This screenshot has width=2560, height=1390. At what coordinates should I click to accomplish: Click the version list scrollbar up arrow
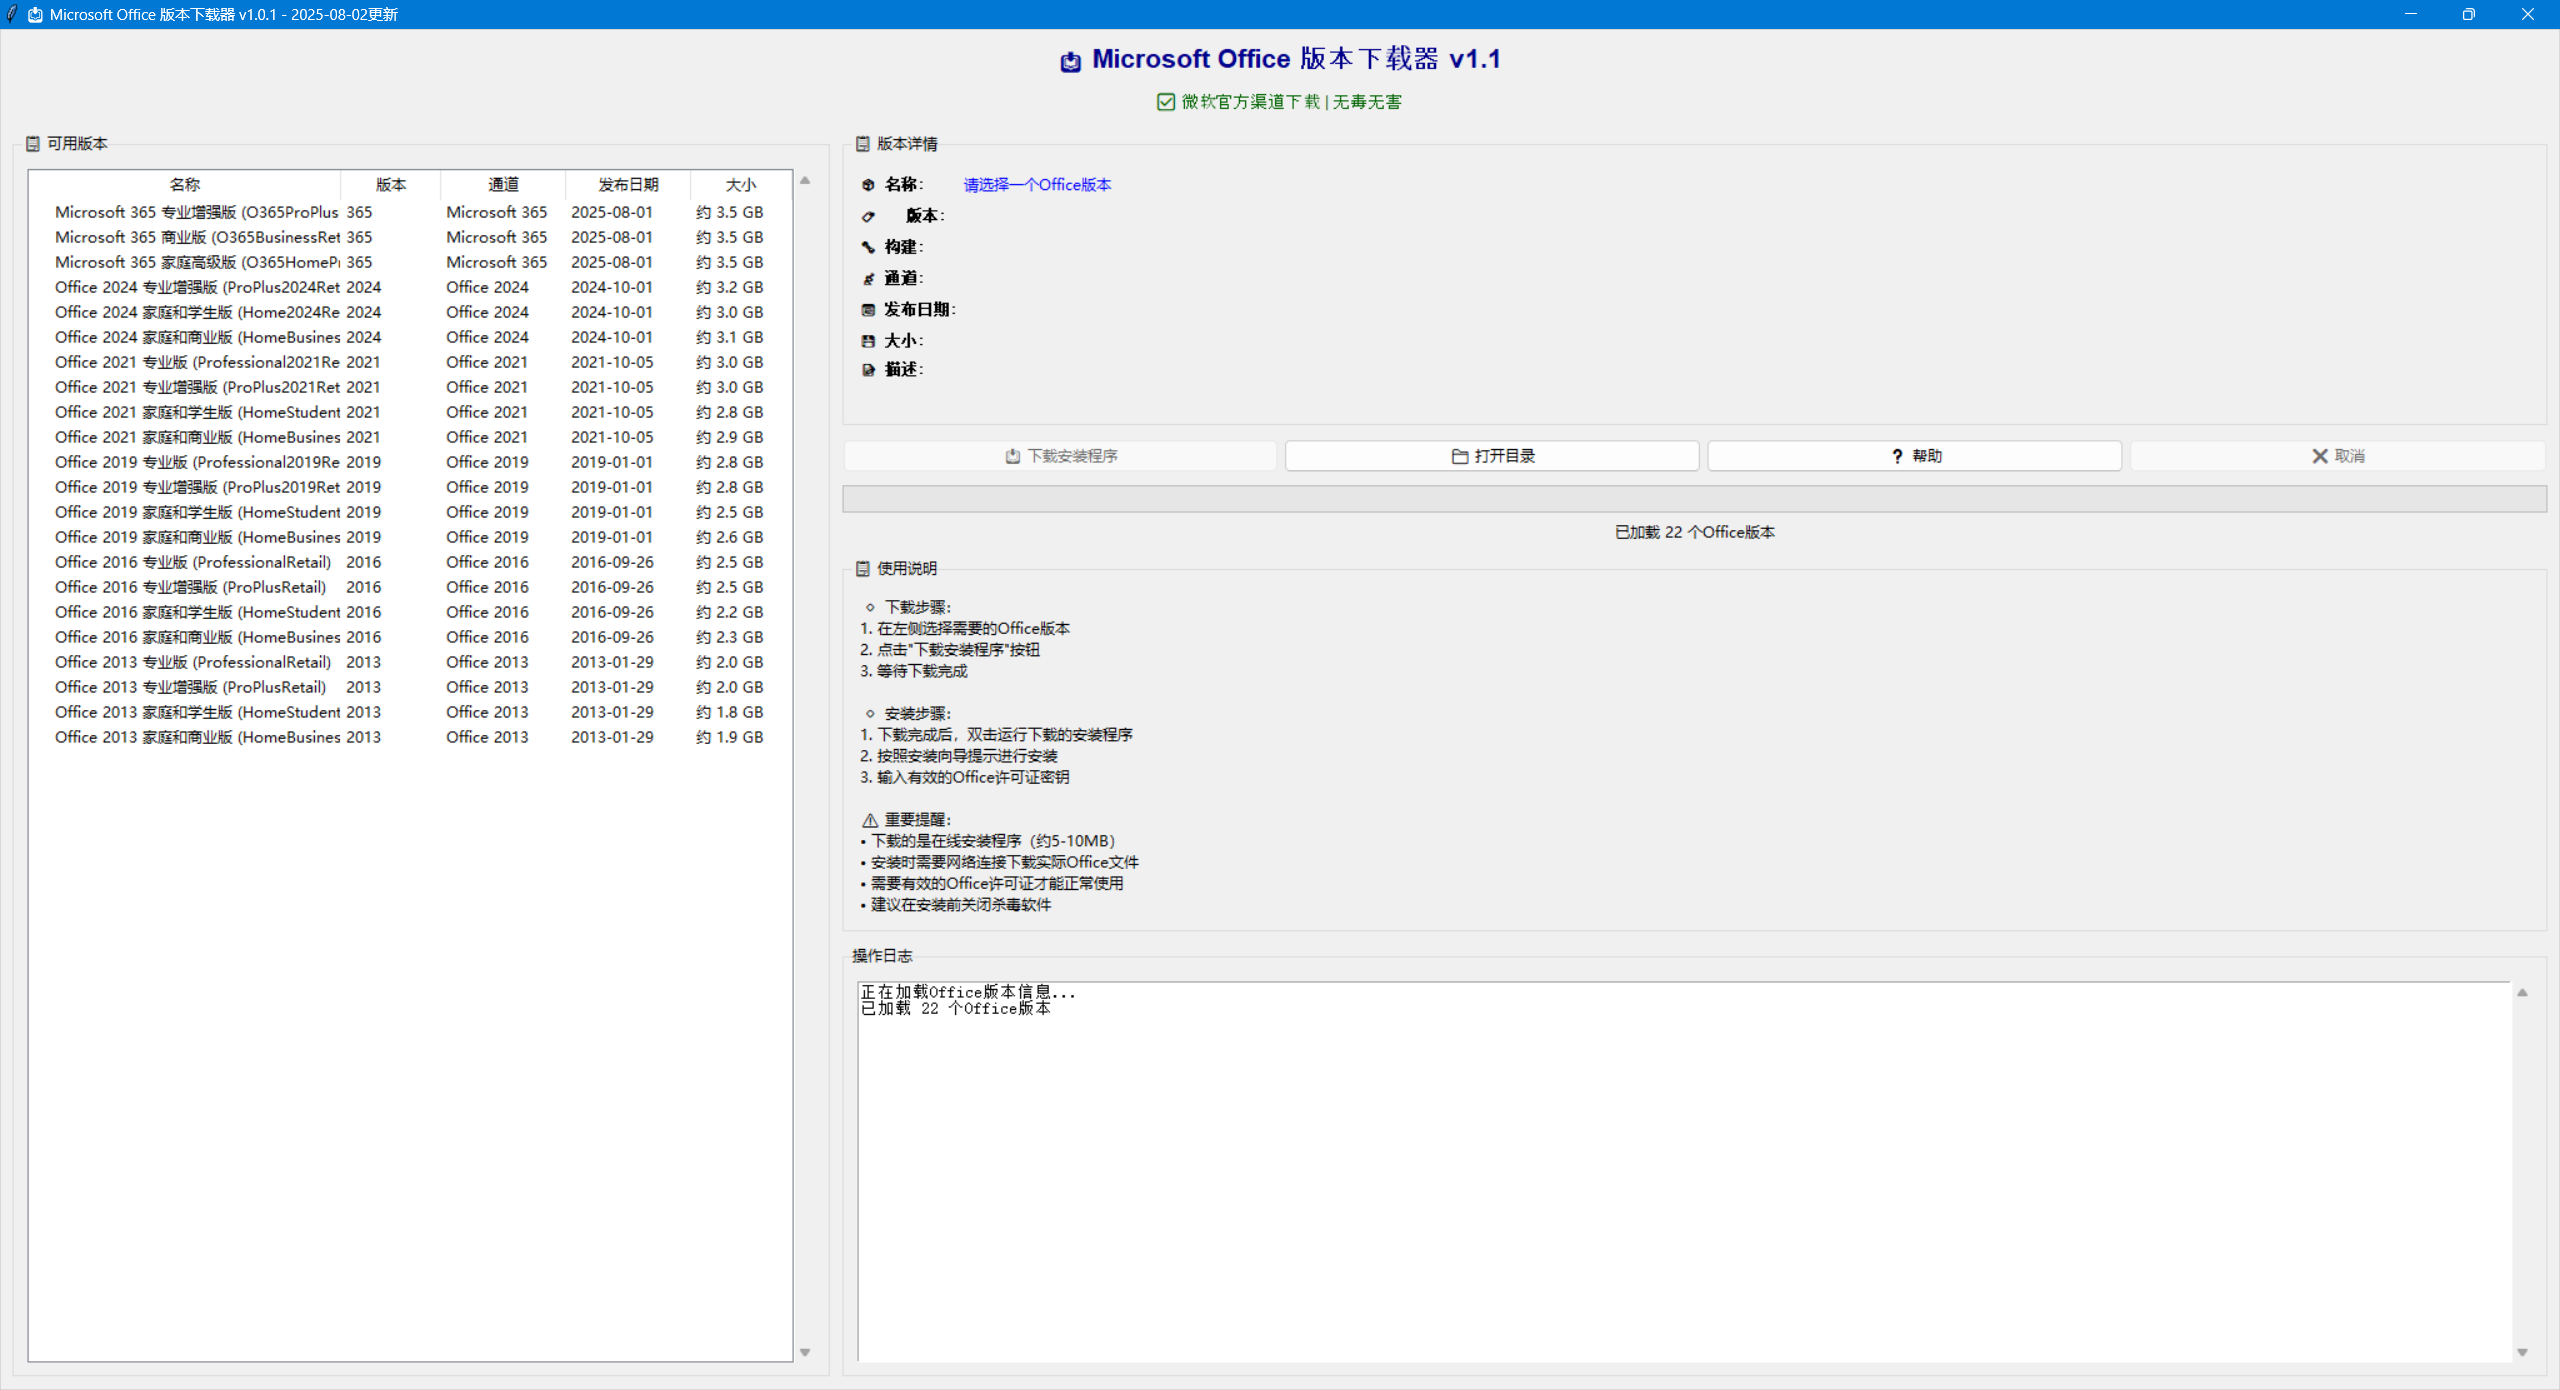pyautogui.click(x=805, y=181)
